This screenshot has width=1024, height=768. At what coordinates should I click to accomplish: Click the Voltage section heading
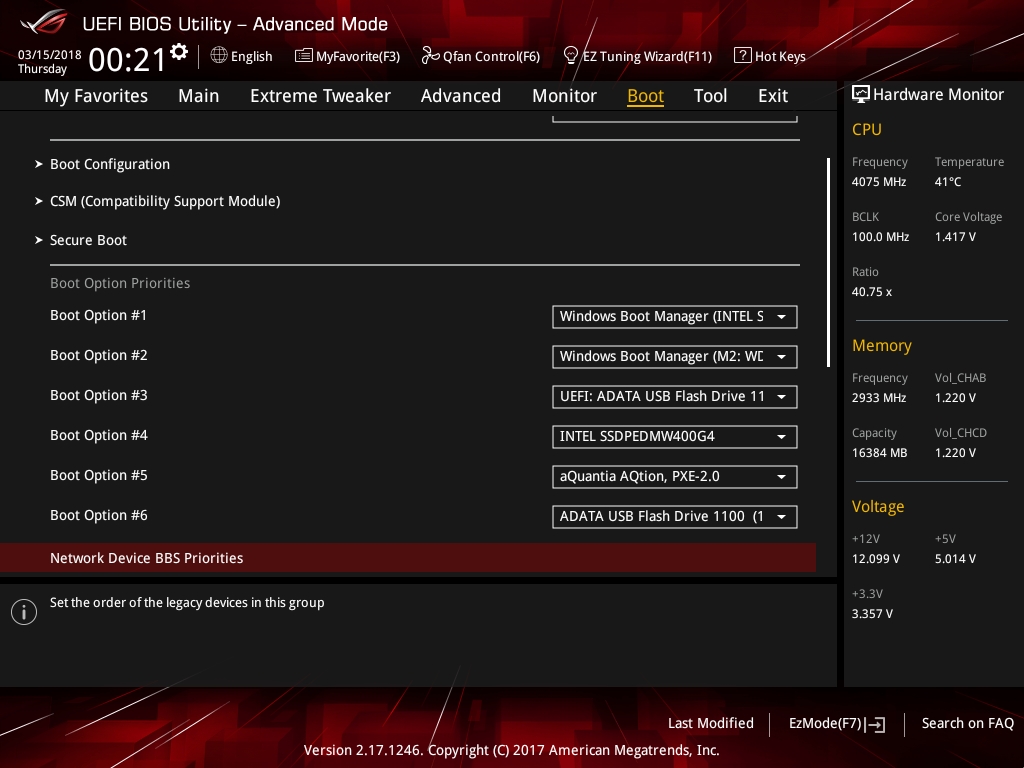[878, 507]
